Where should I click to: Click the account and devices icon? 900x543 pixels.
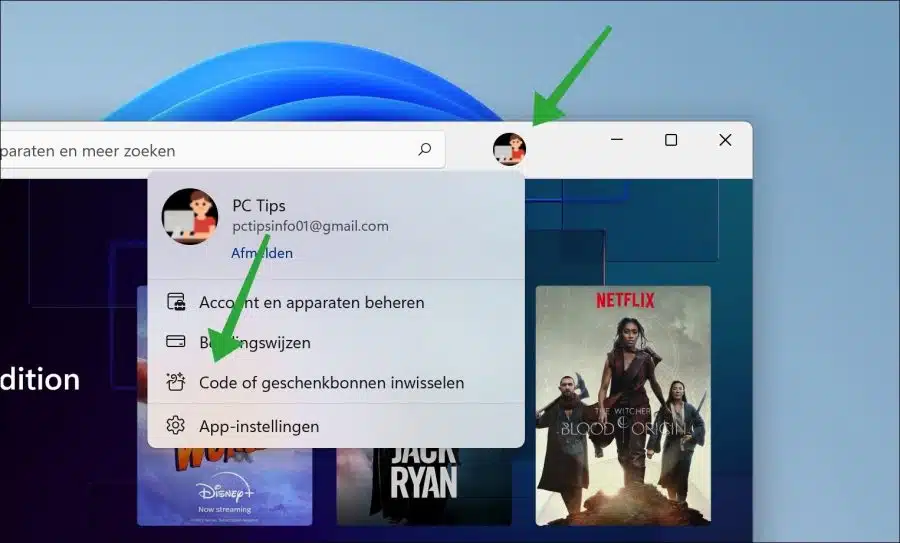176,301
